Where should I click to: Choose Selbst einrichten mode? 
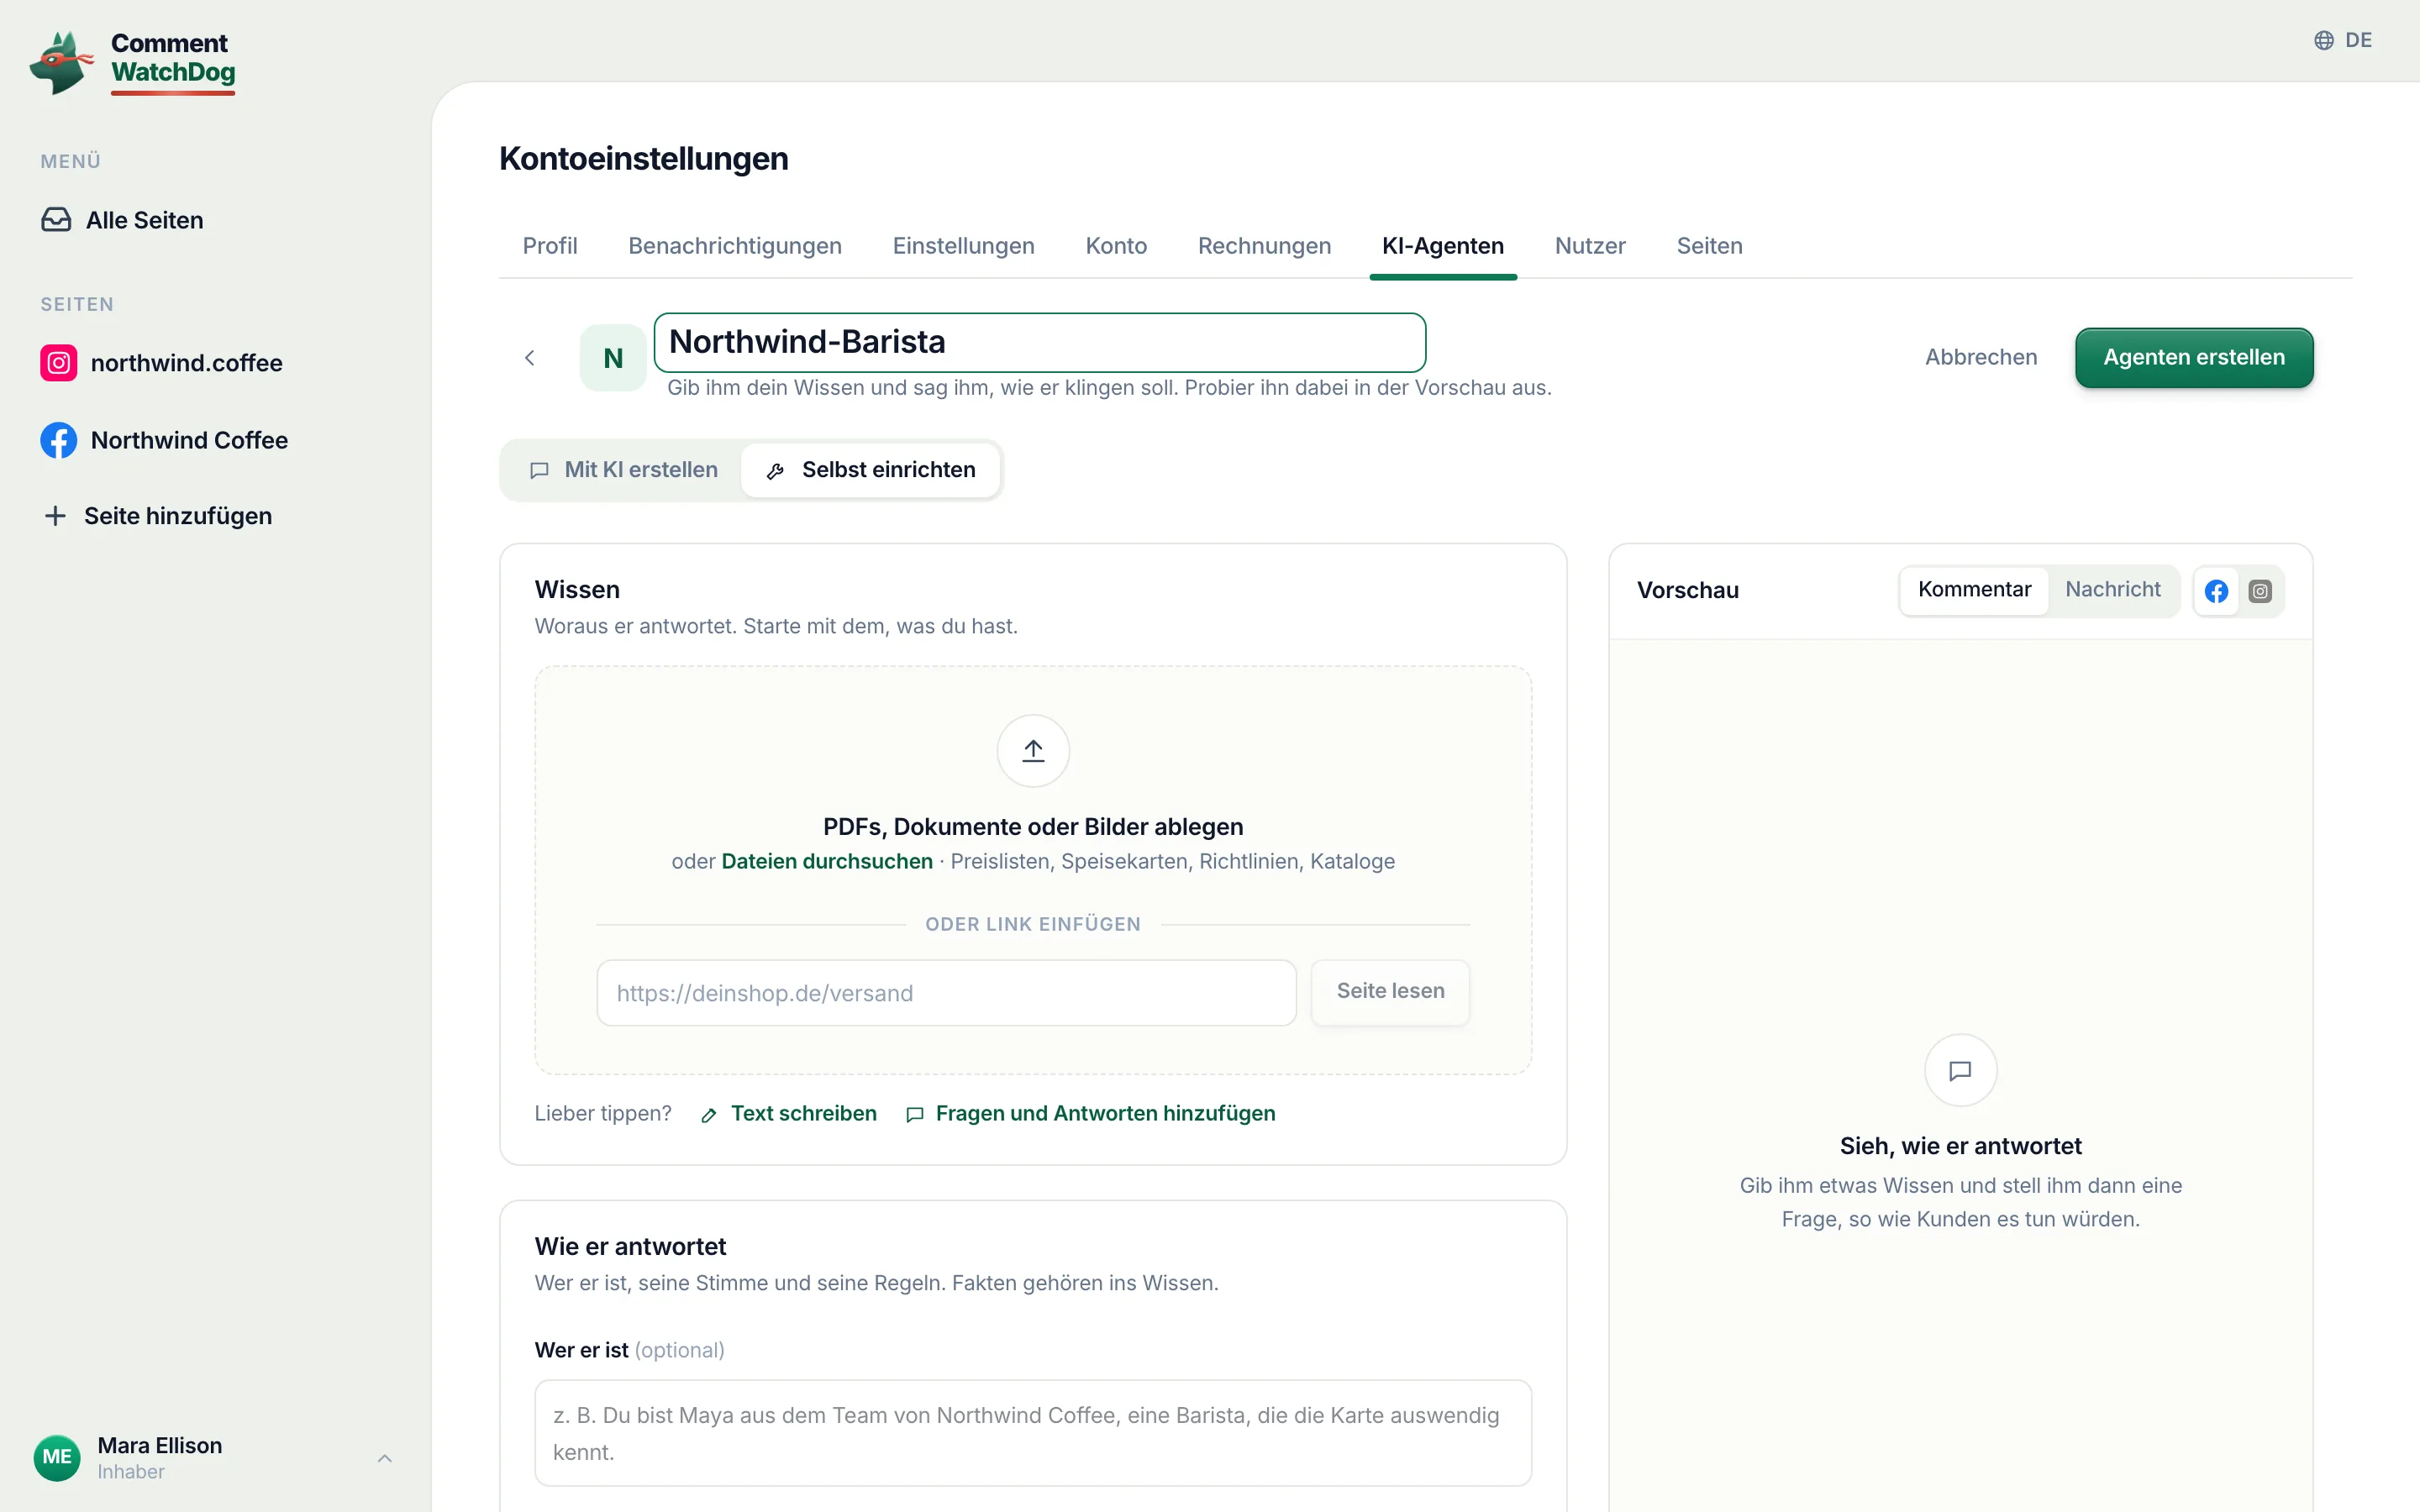870,470
